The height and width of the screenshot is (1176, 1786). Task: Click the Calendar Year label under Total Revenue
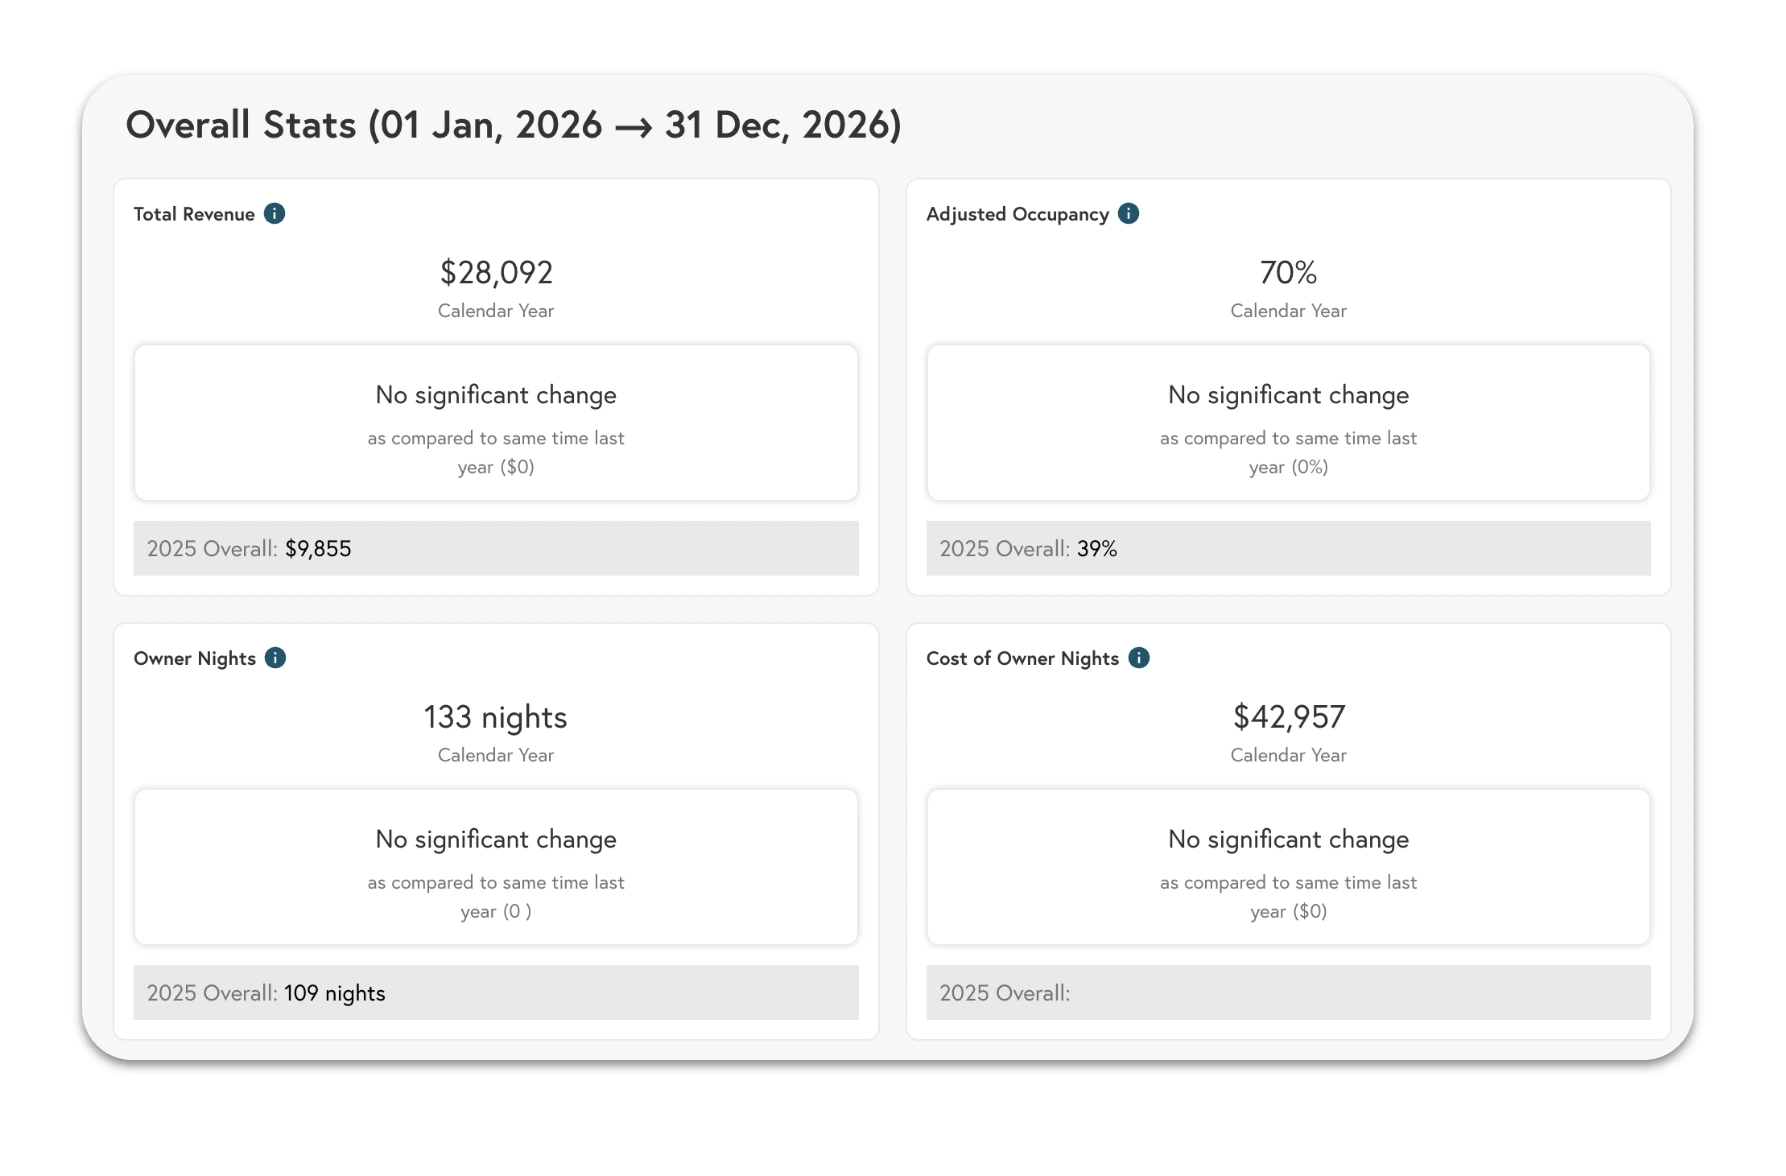click(495, 310)
